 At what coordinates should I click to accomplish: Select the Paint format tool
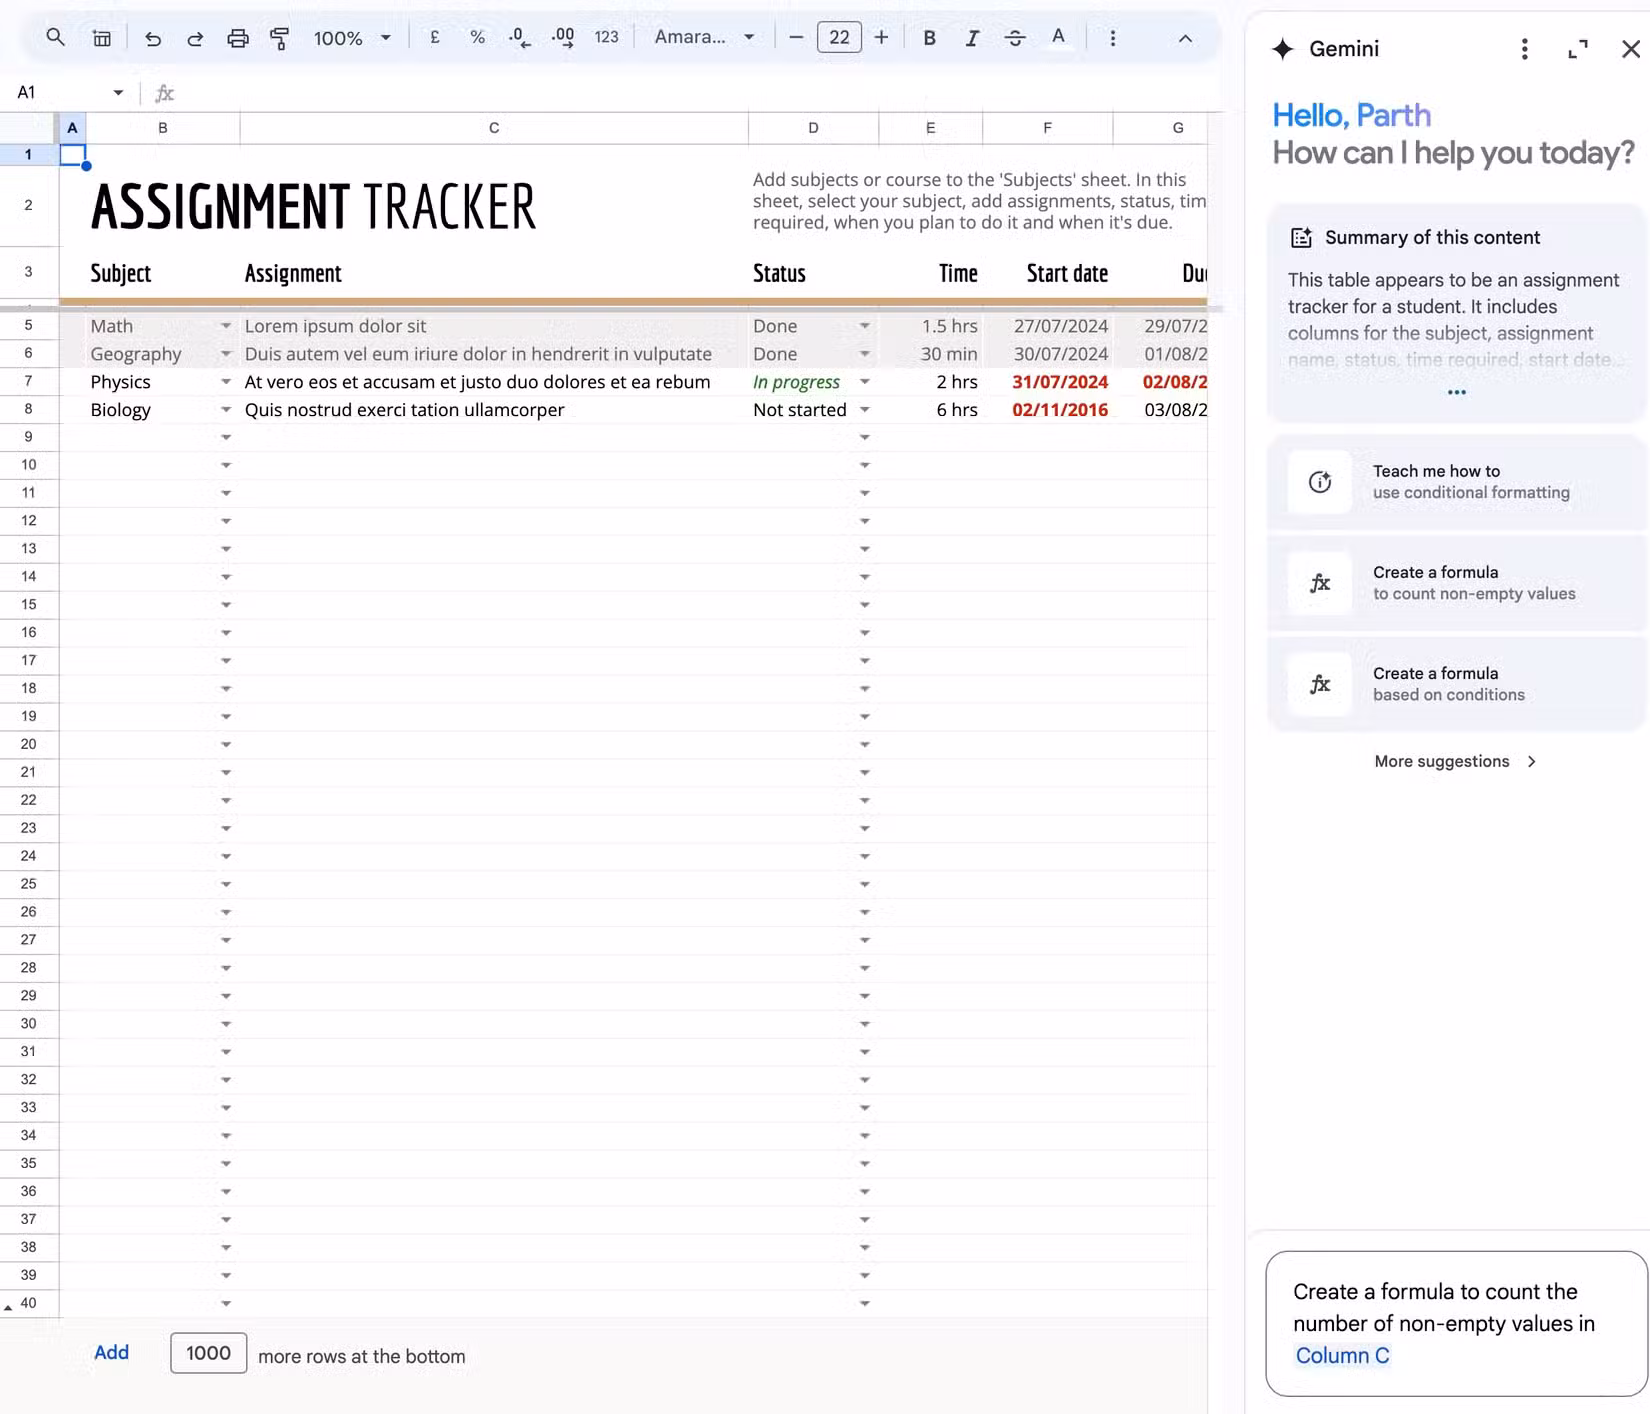tap(280, 37)
